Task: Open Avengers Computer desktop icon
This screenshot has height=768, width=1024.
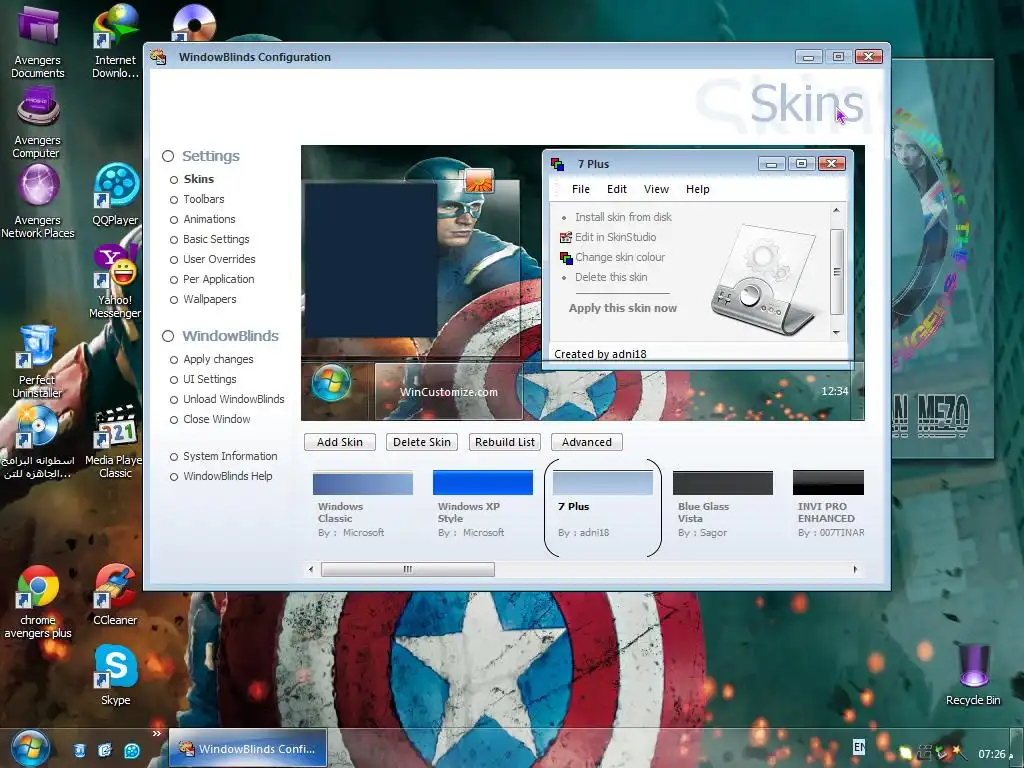Action: (37, 122)
